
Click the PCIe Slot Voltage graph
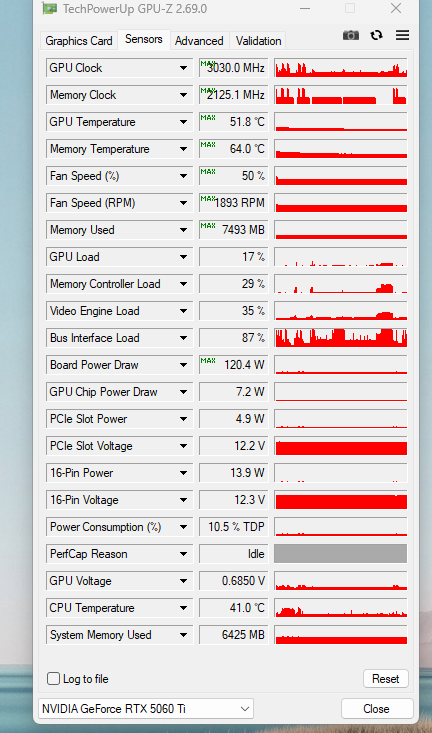click(x=341, y=446)
